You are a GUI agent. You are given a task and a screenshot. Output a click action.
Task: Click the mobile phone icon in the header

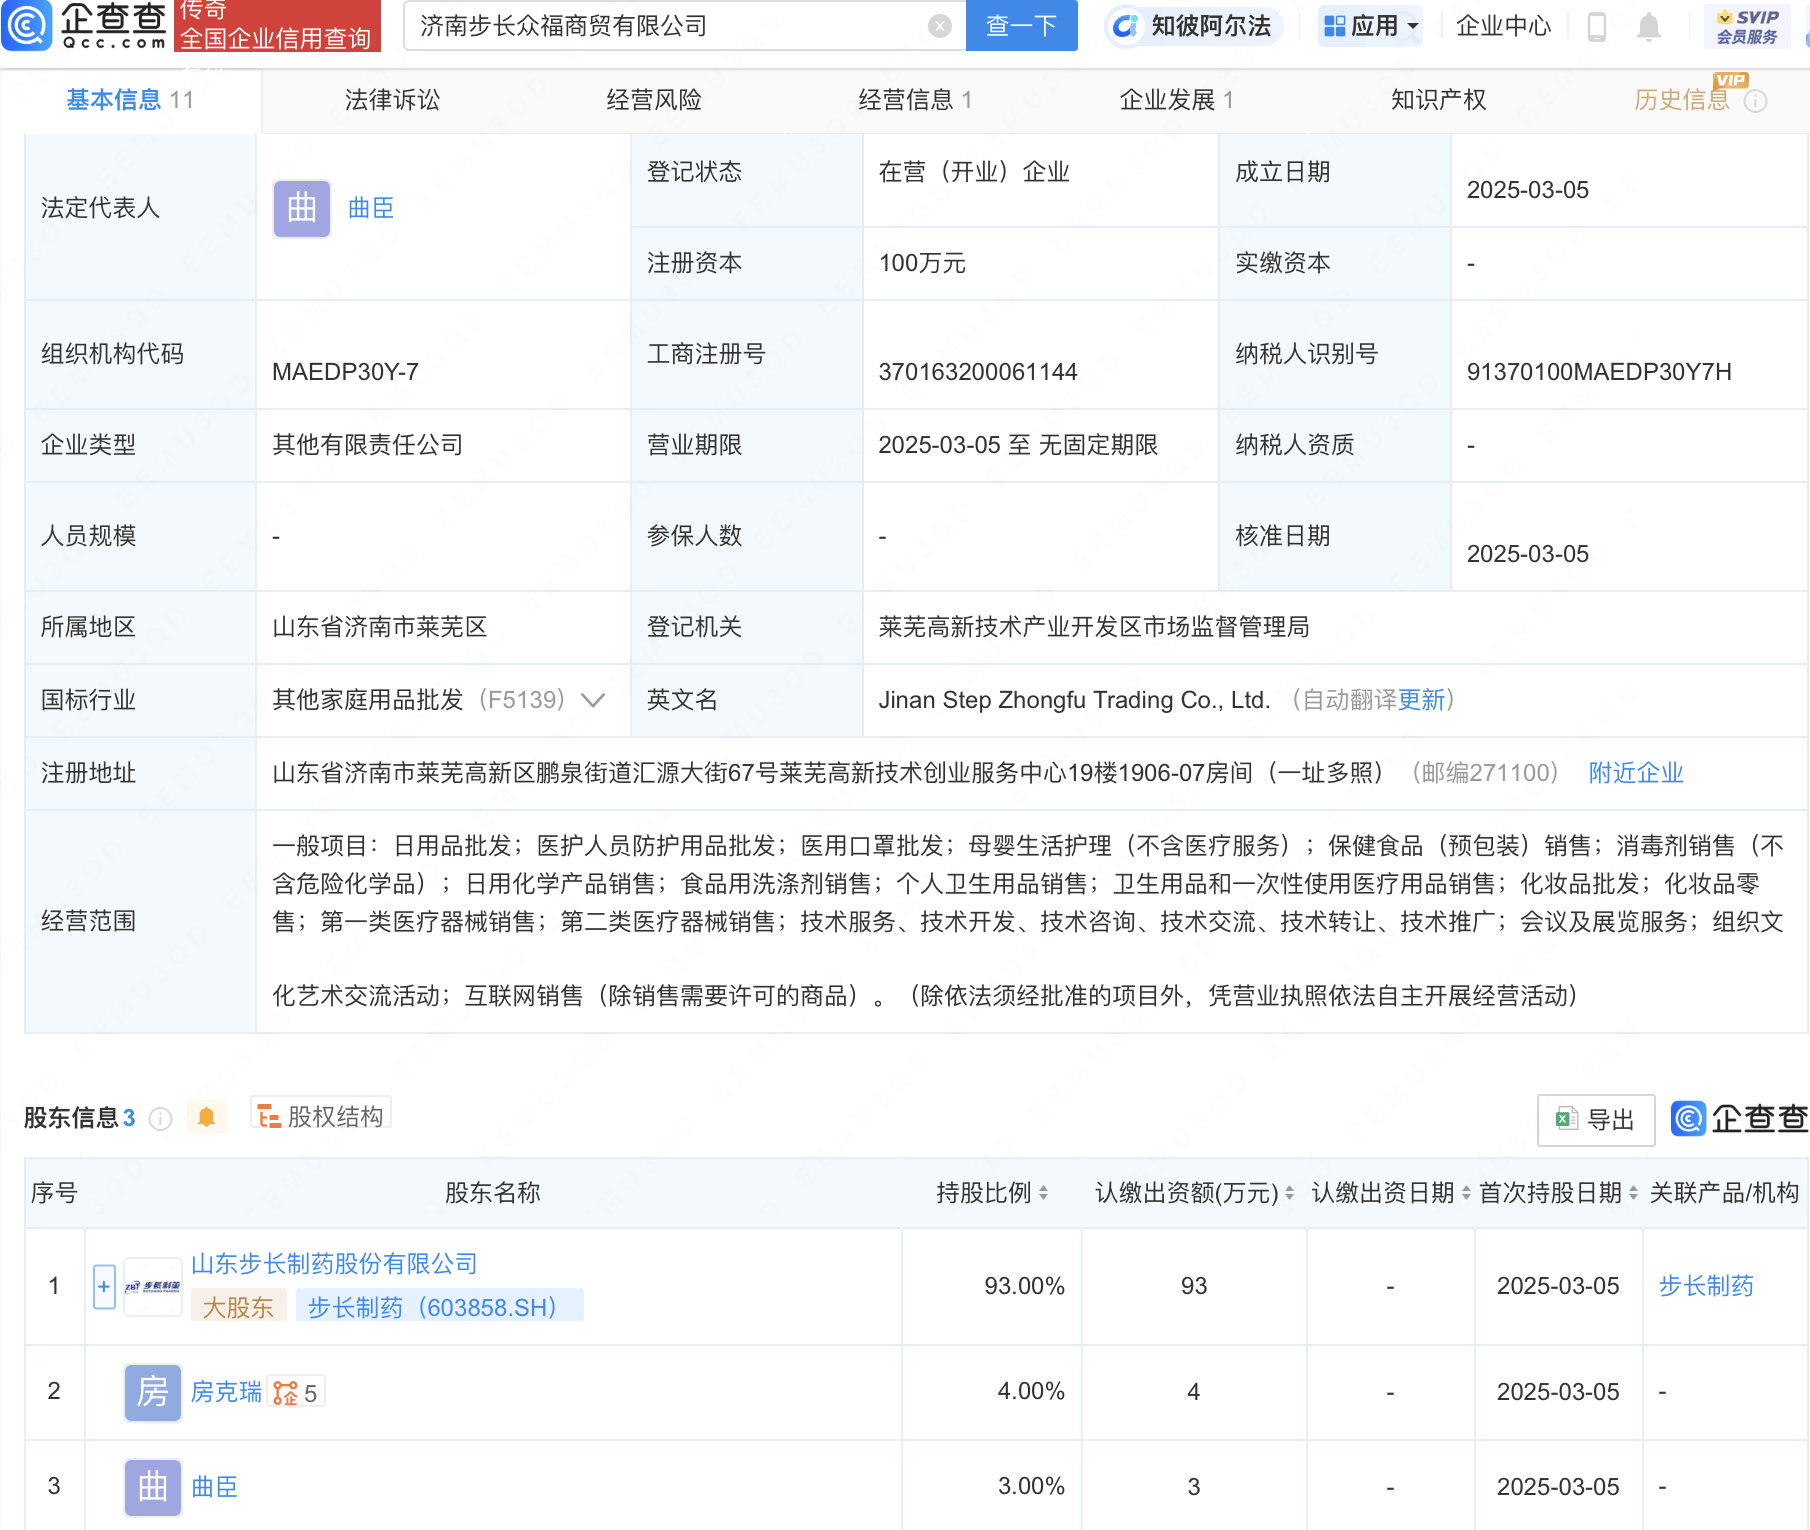point(1597,26)
